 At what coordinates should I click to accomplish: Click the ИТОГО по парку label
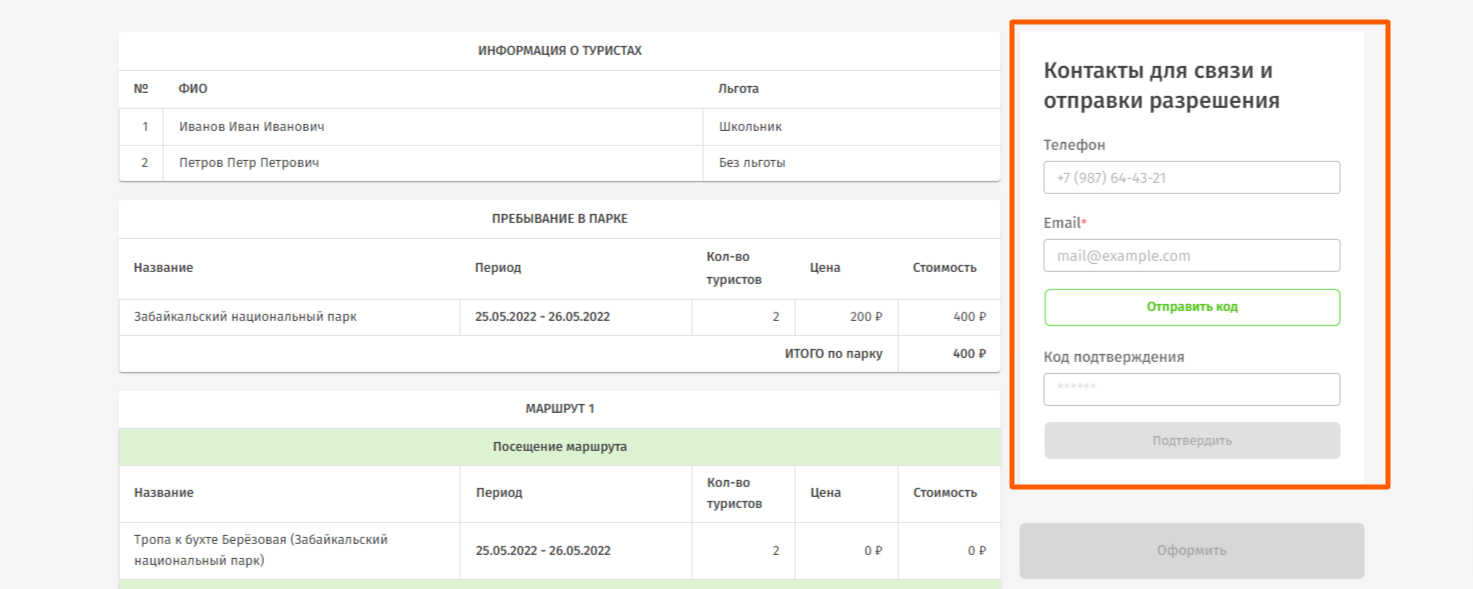(833, 354)
